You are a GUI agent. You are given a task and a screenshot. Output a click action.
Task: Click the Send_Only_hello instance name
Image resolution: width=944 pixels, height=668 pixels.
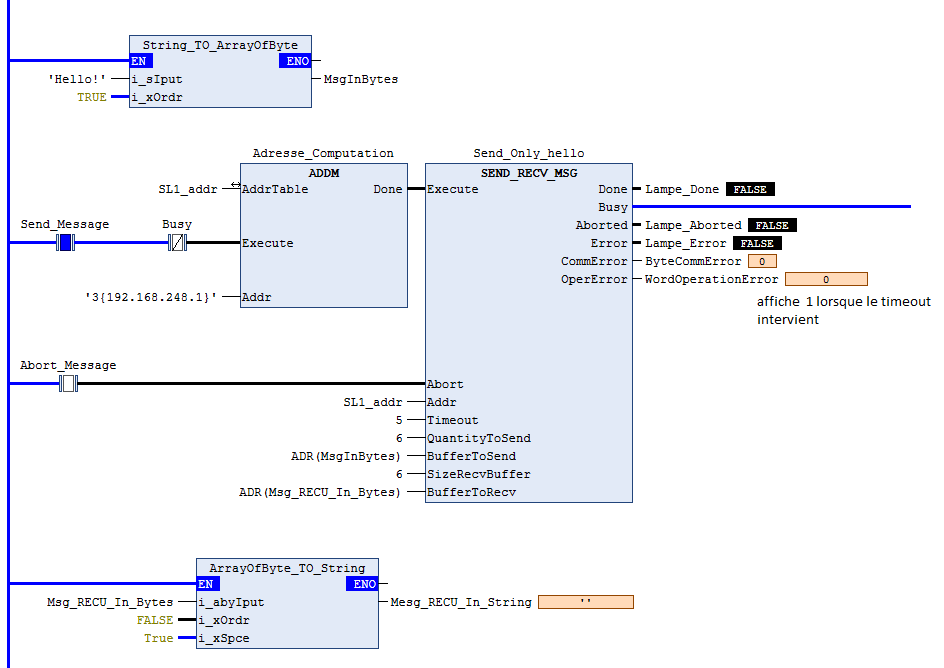point(528,153)
